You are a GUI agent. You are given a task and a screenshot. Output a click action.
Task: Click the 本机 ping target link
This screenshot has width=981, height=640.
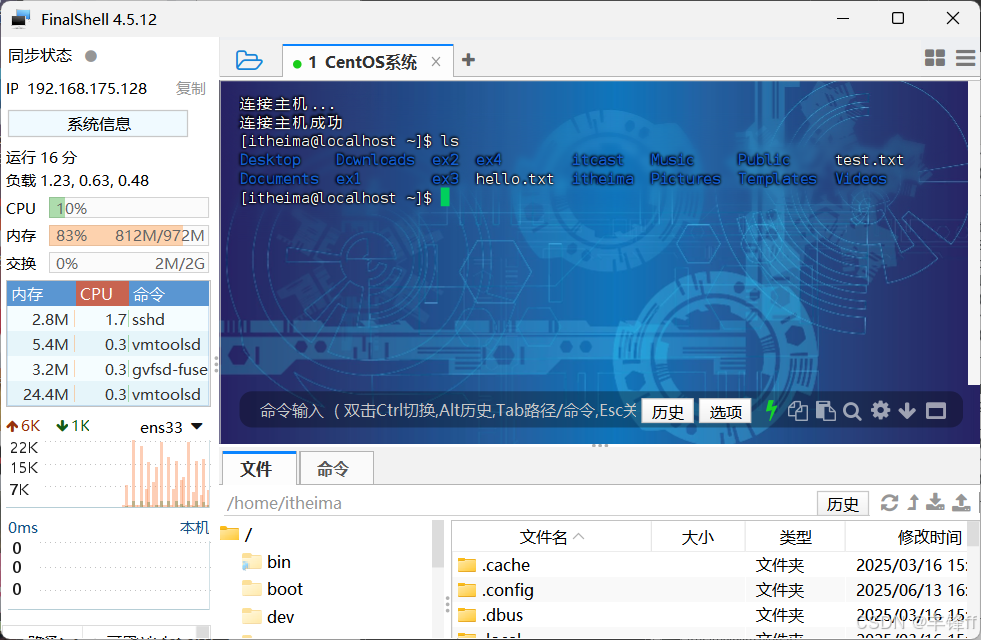click(194, 527)
